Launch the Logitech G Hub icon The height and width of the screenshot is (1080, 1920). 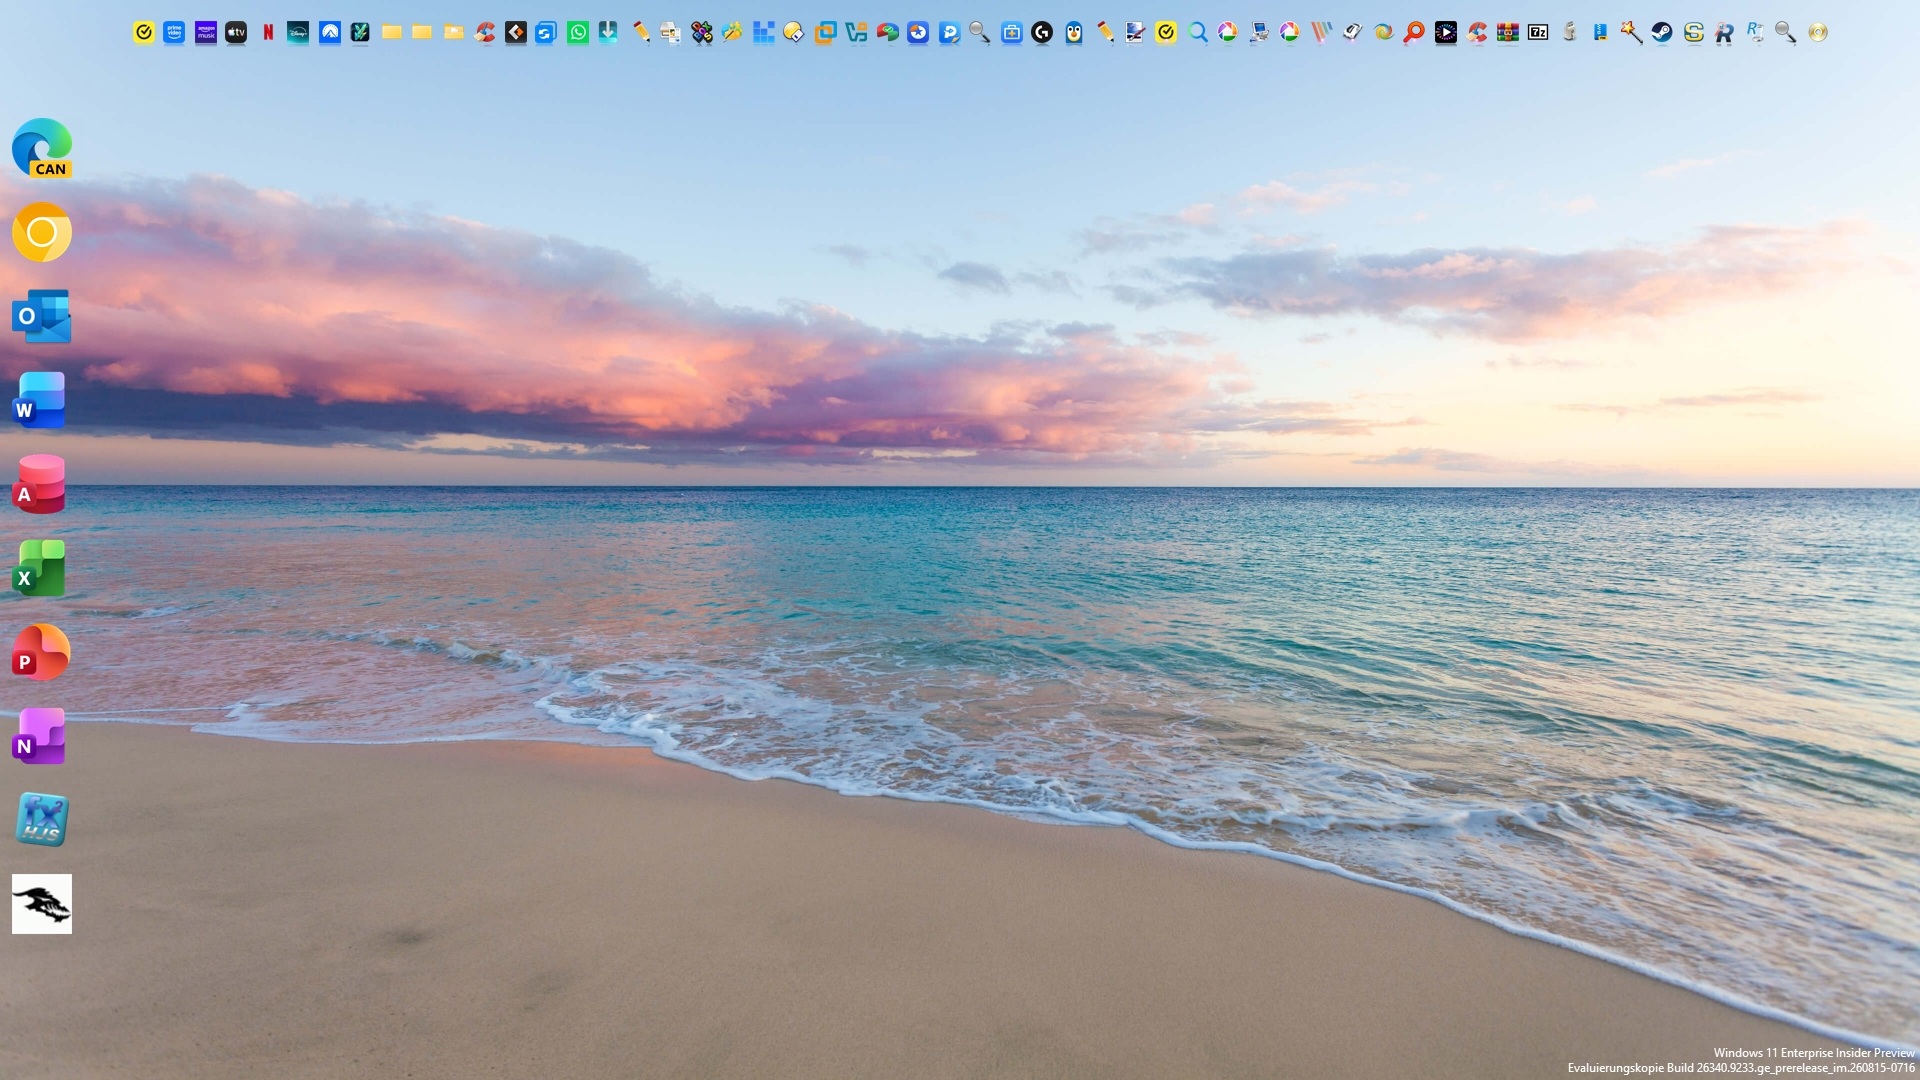1042,33
